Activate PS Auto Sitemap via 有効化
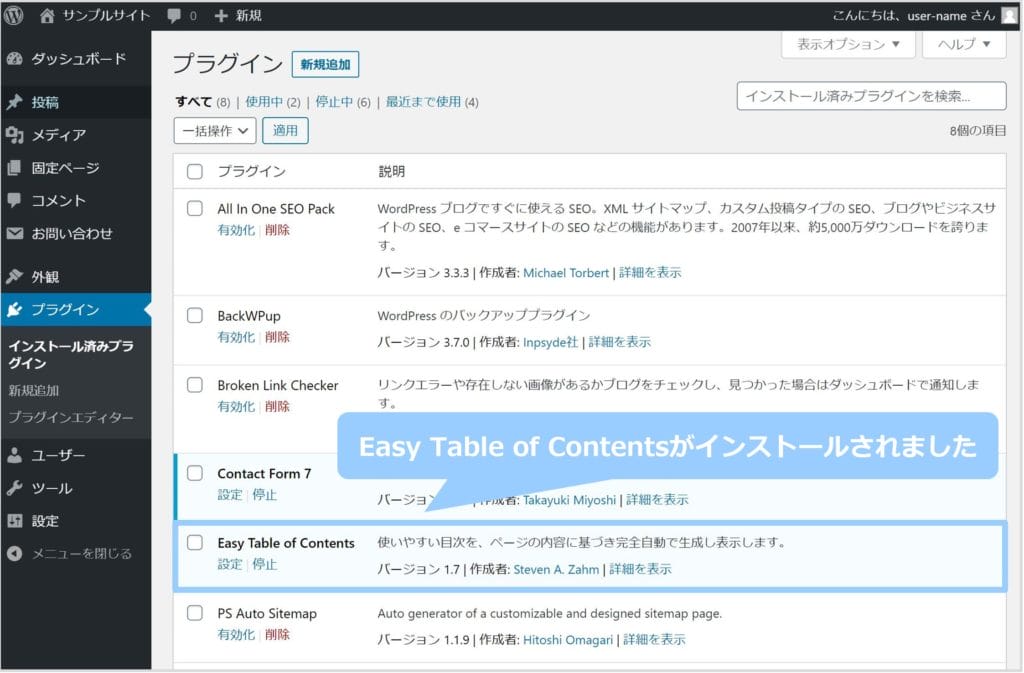 click(236, 634)
